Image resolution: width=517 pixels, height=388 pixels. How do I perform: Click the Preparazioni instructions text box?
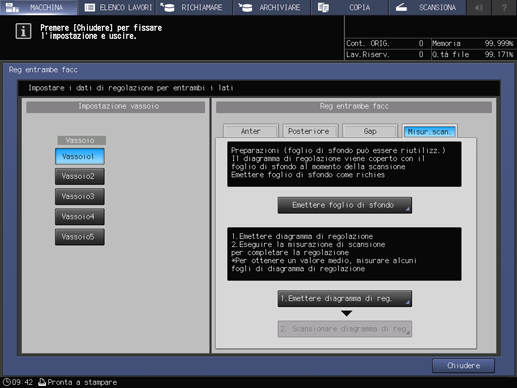point(344,164)
